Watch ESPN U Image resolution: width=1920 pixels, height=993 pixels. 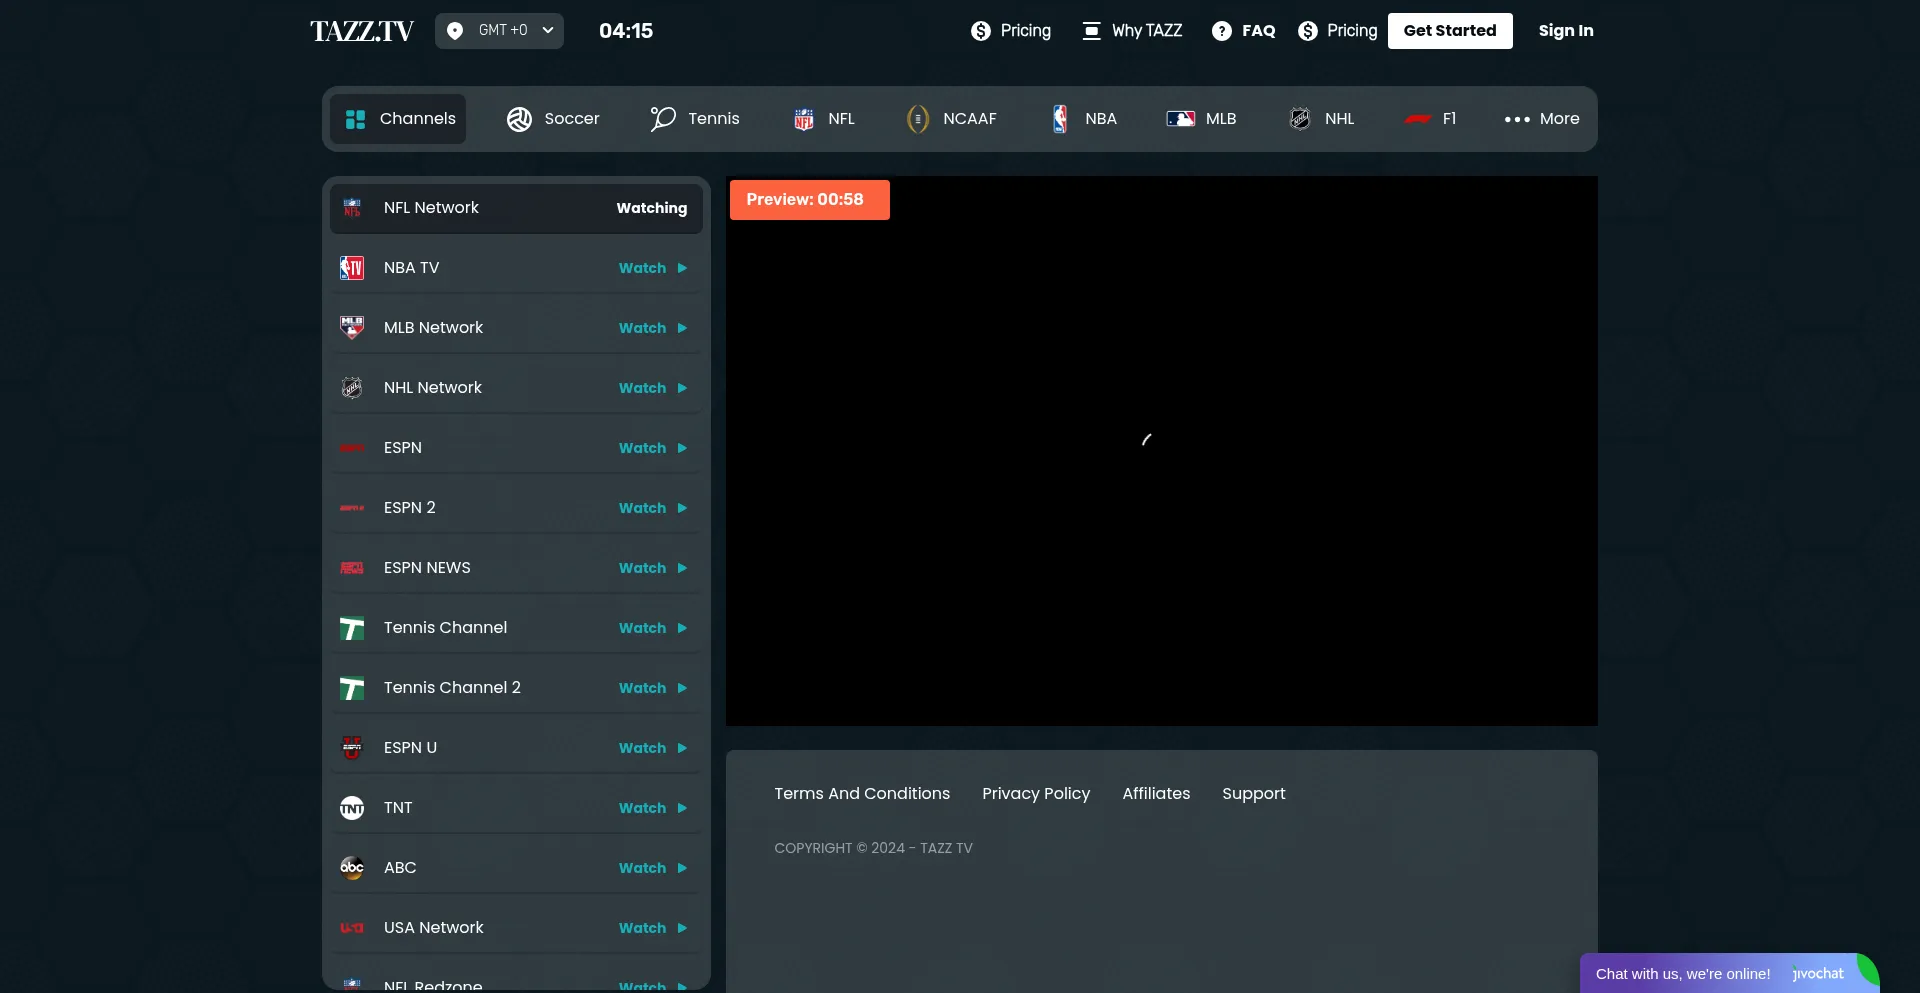click(x=653, y=748)
